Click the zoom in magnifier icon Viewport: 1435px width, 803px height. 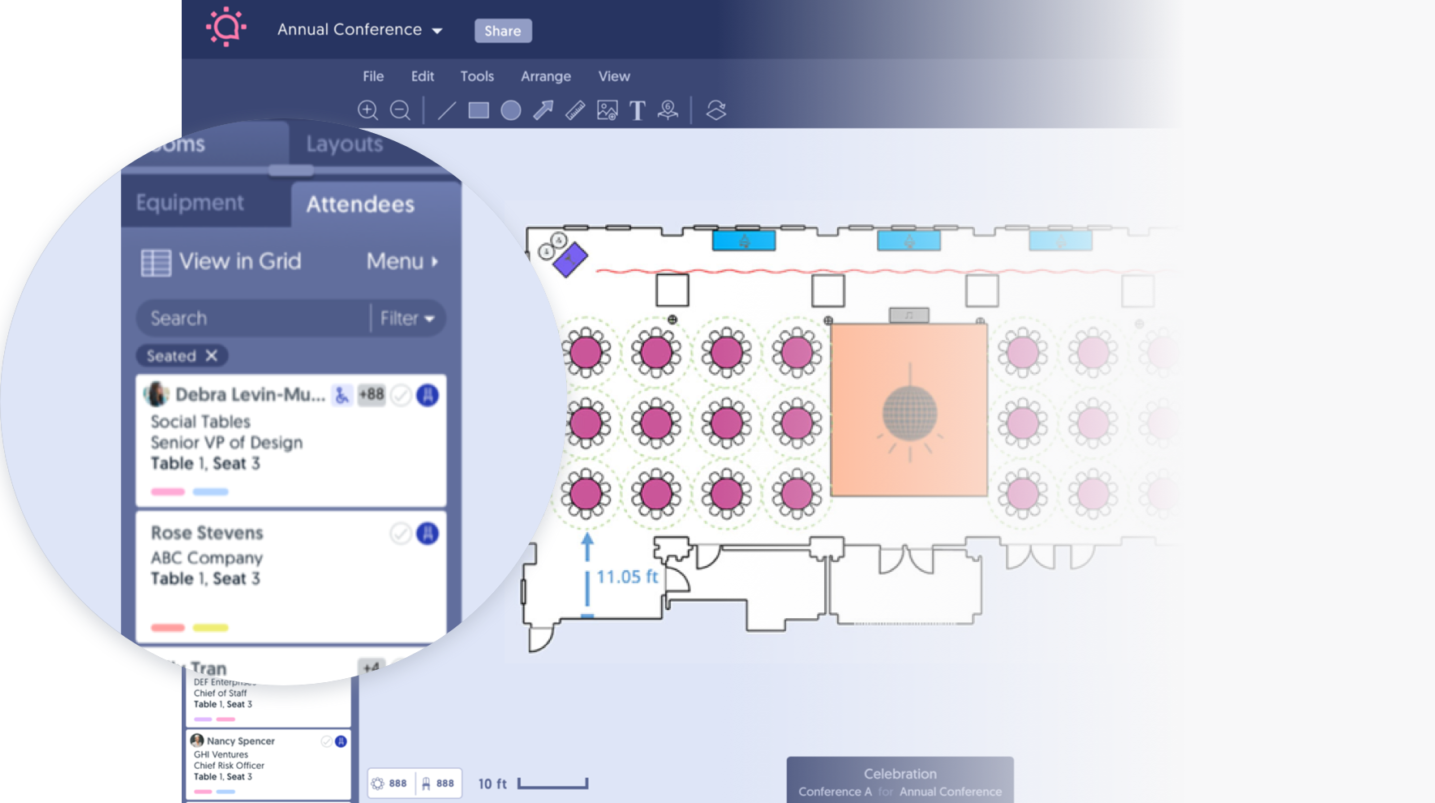pyautogui.click(x=368, y=110)
